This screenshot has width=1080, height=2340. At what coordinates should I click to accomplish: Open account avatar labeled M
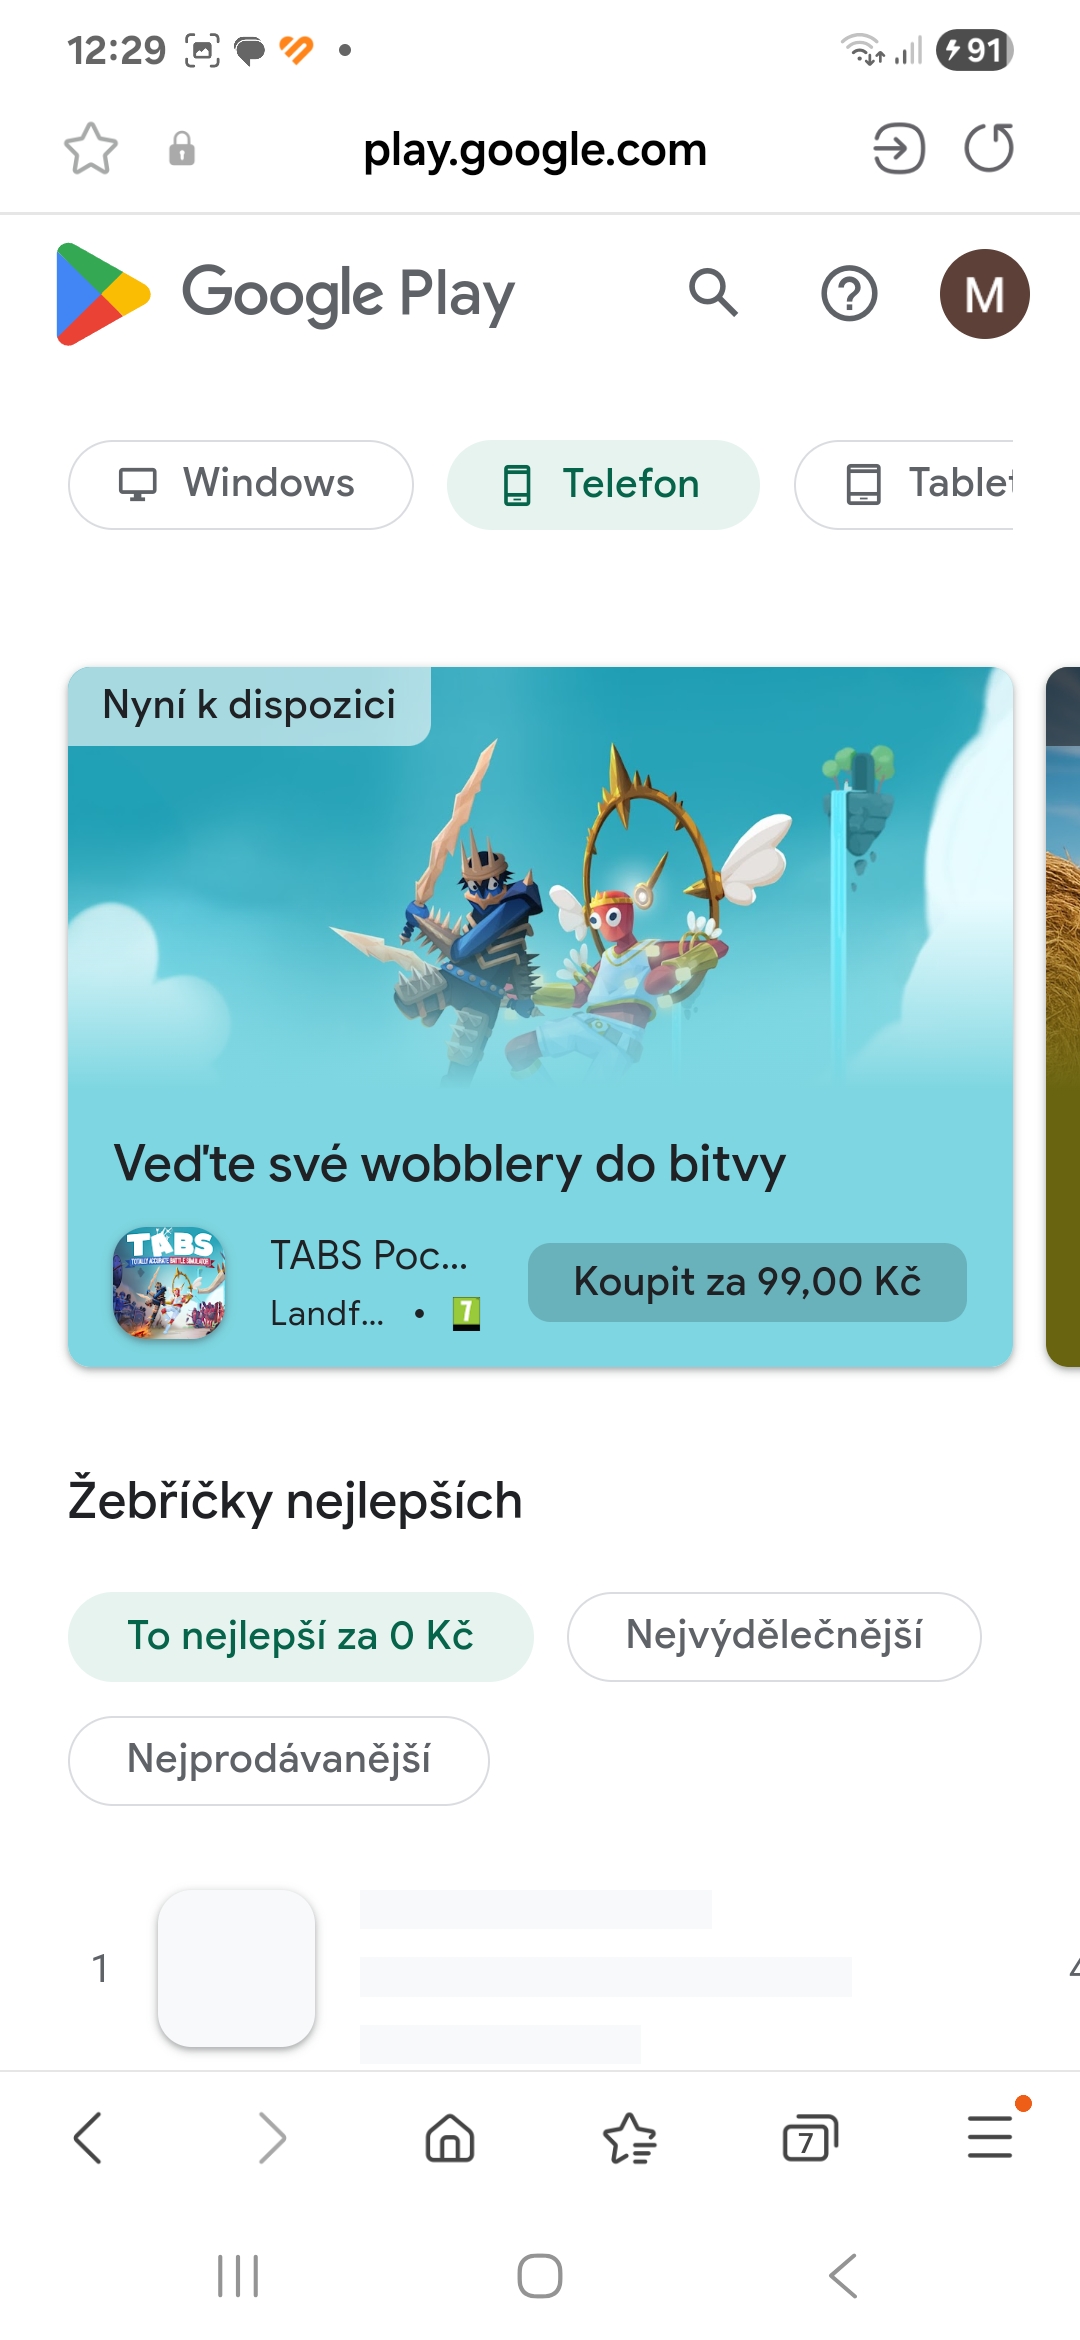[985, 294]
